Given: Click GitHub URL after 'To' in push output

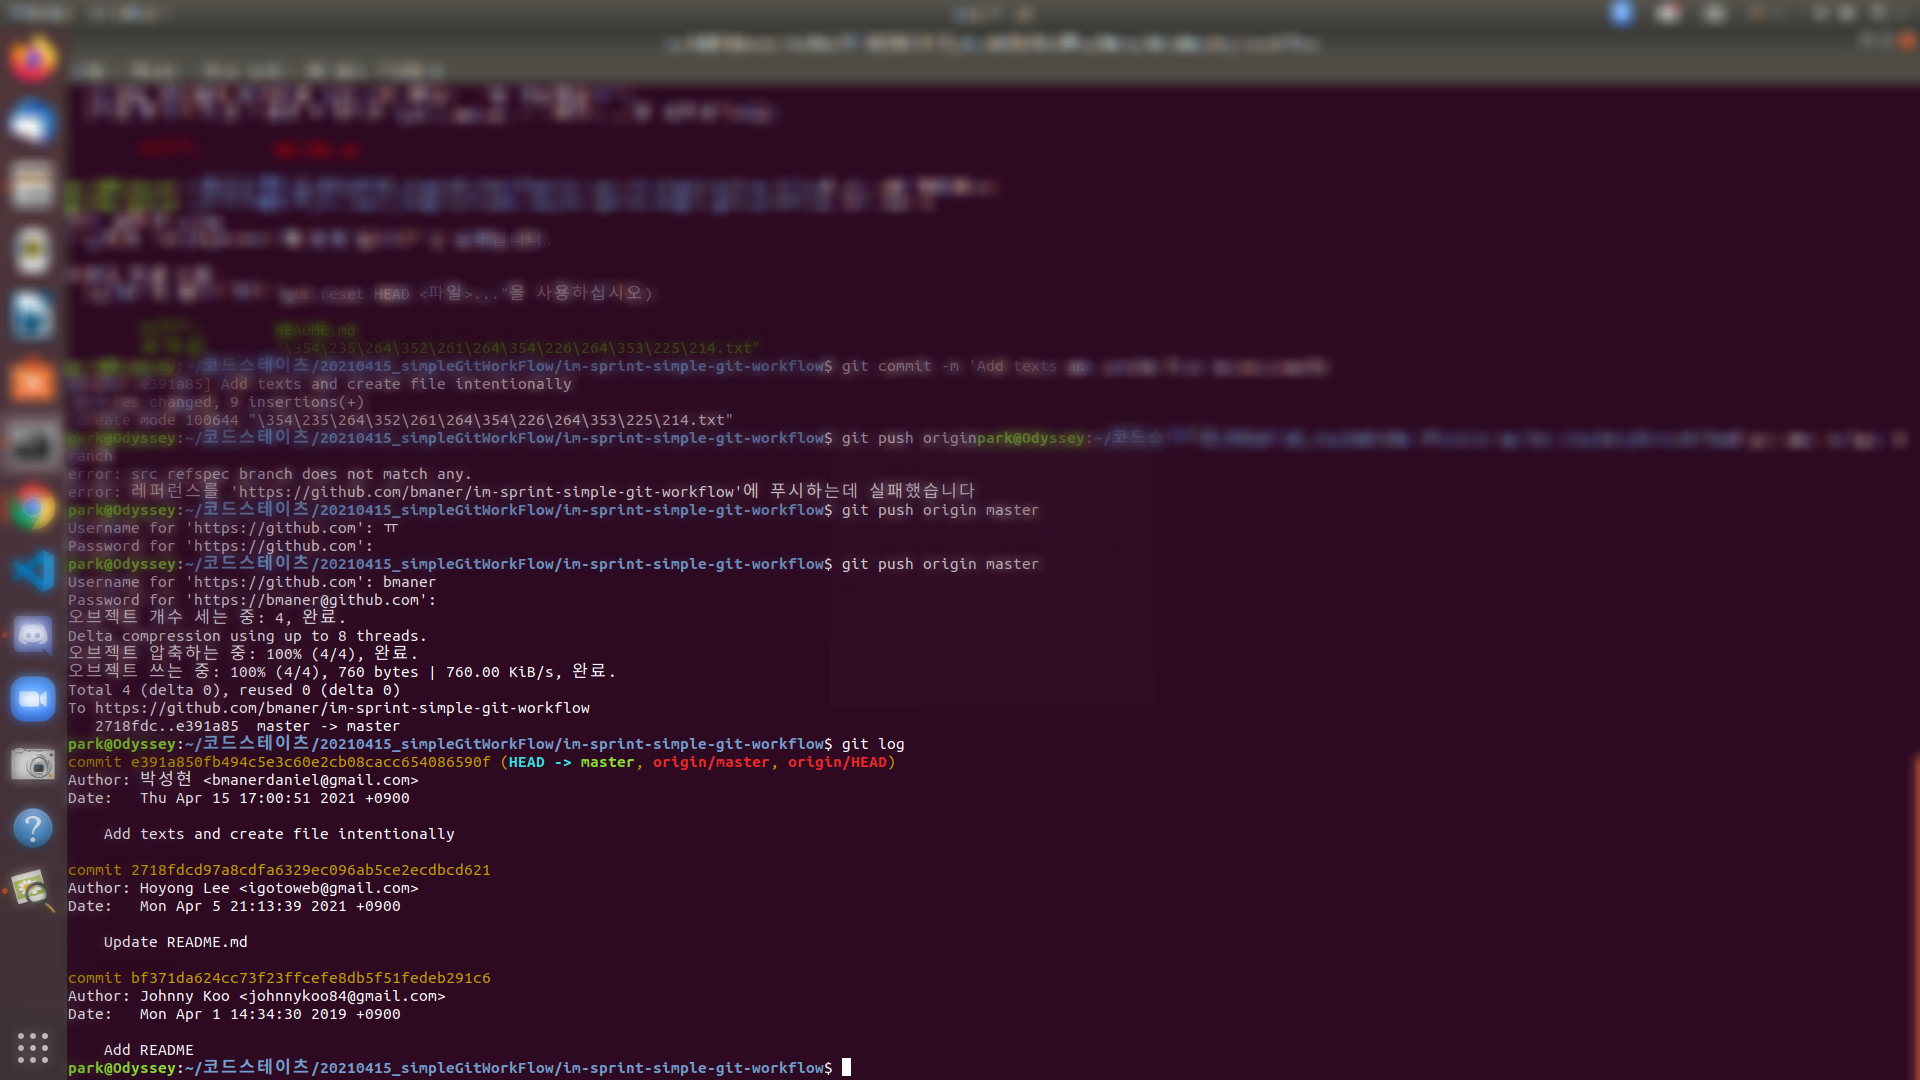Looking at the screenshot, I should coord(342,708).
